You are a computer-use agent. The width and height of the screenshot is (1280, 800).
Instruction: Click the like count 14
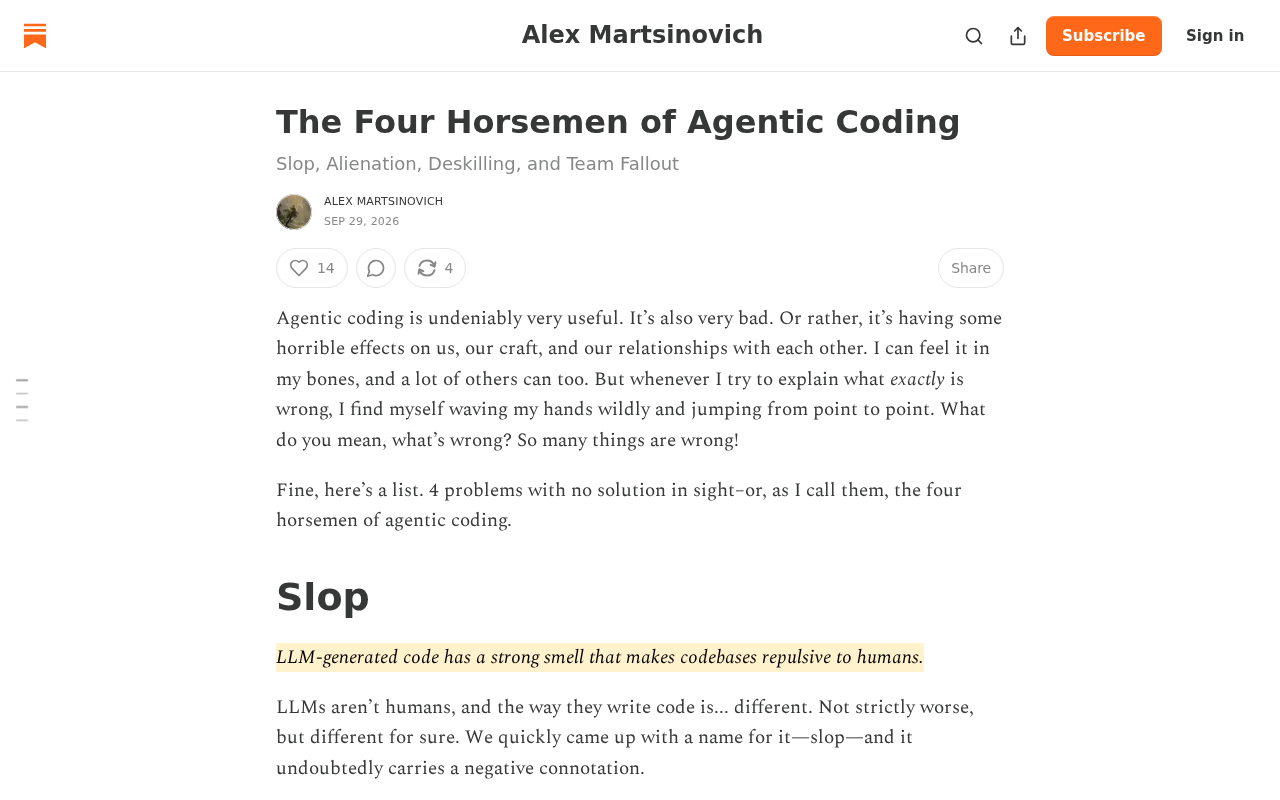(326, 268)
